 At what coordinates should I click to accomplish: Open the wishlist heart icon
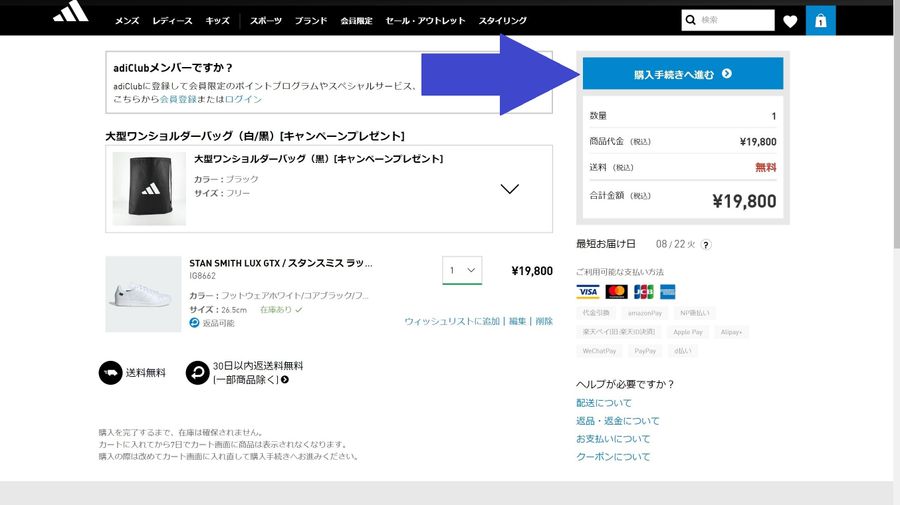790,21
